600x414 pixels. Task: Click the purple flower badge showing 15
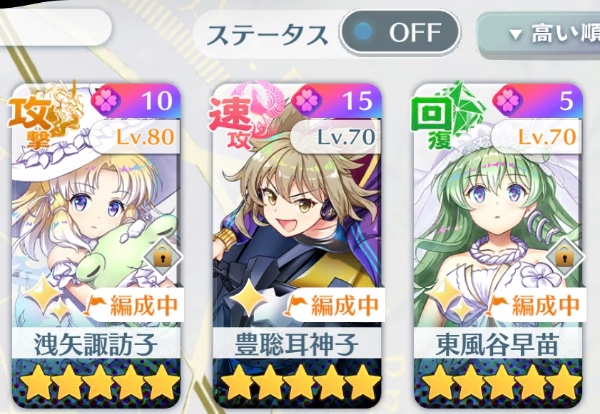click(x=337, y=101)
